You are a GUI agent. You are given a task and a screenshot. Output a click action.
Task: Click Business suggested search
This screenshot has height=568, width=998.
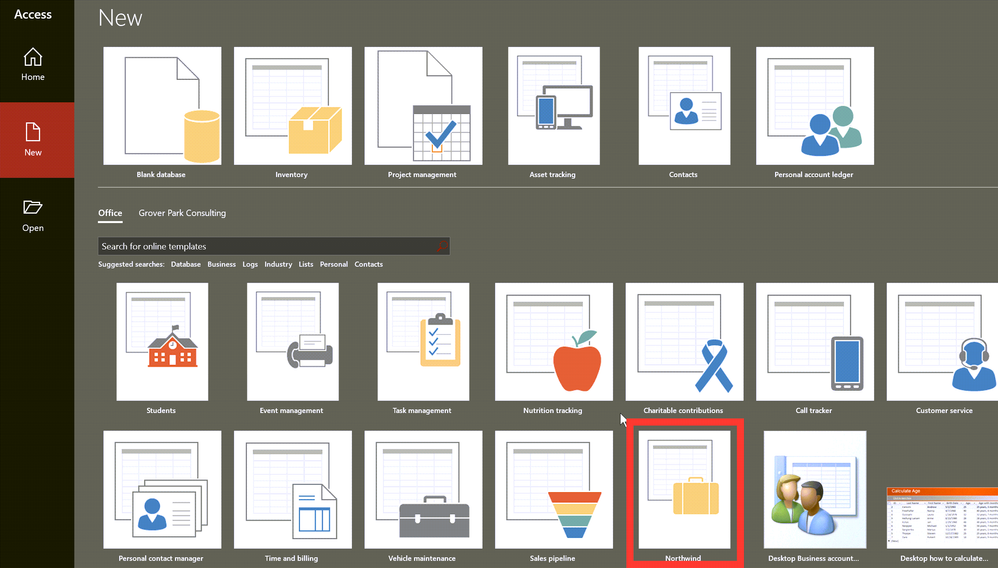(x=221, y=264)
